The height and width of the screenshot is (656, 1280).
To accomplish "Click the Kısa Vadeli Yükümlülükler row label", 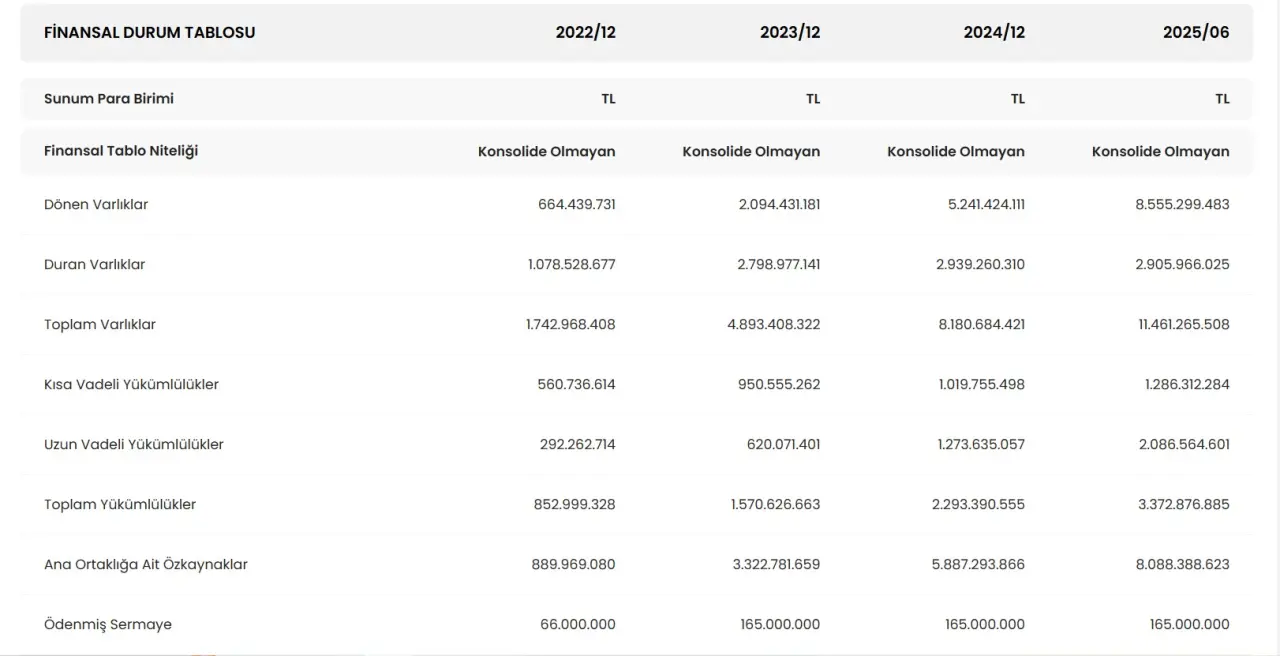I will (131, 384).
